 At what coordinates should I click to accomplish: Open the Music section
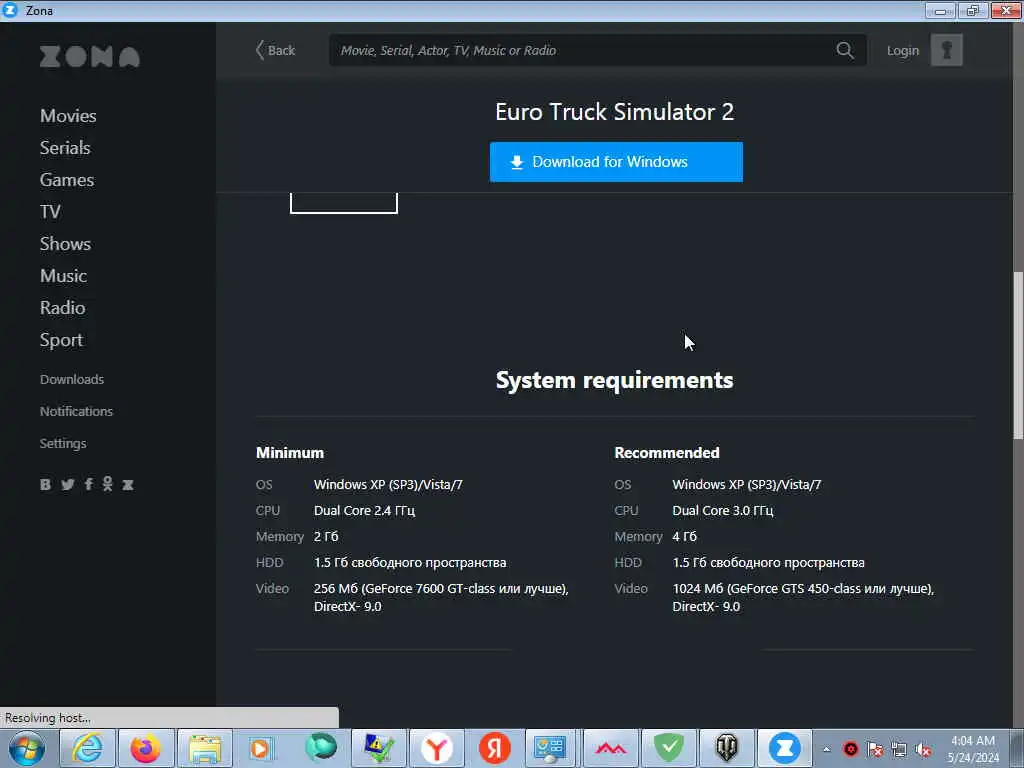63,276
